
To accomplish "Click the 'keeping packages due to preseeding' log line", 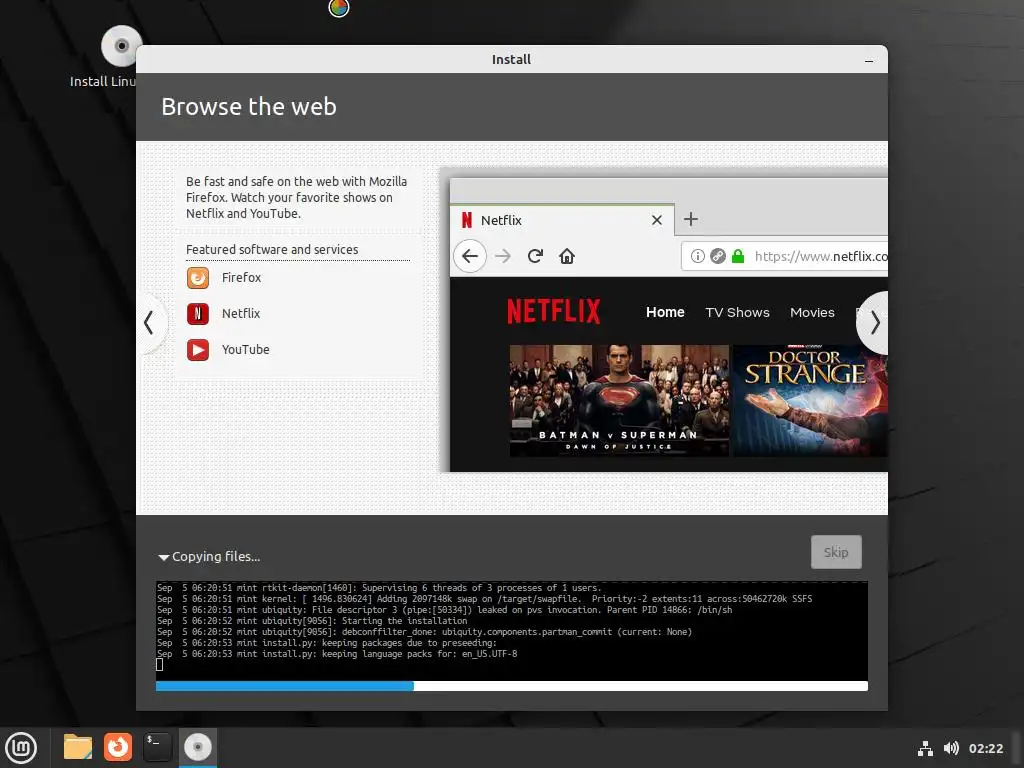I will point(327,643).
